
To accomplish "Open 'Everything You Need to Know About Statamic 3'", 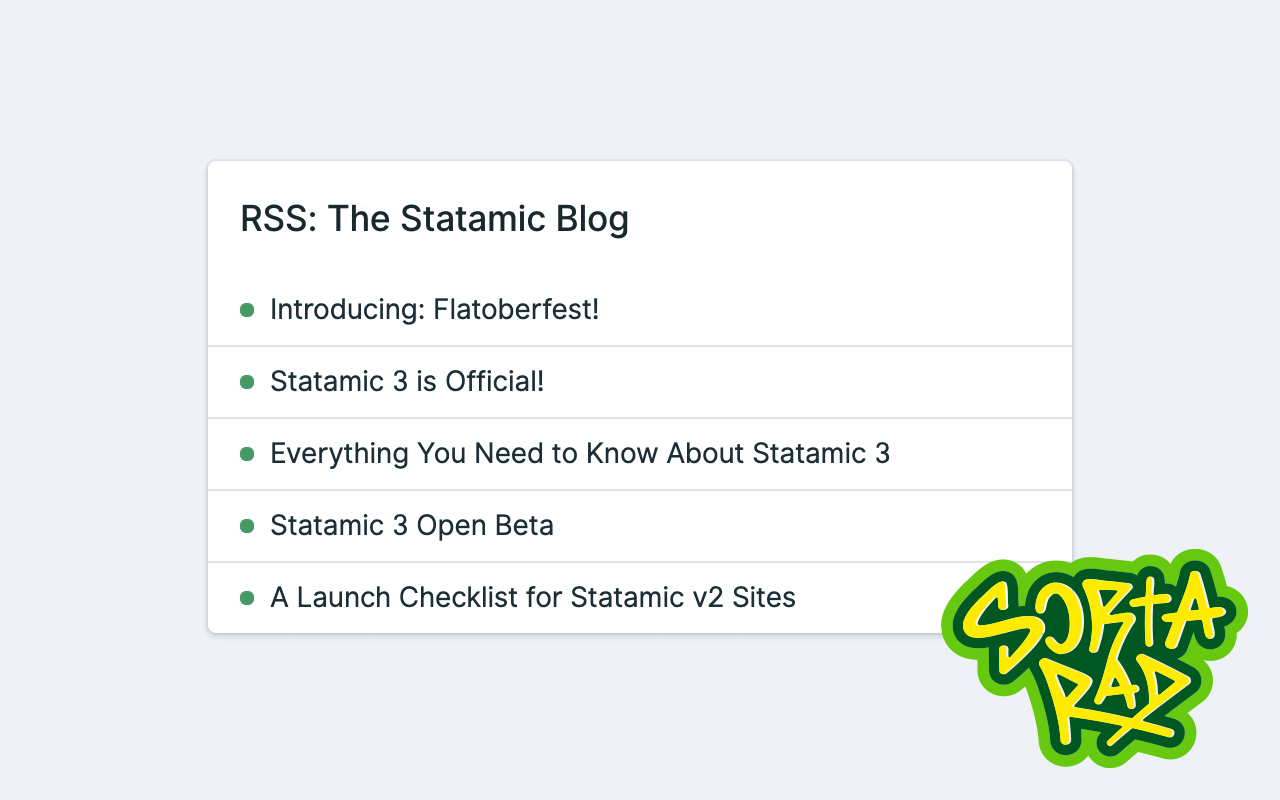I will (x=580, y=454).
